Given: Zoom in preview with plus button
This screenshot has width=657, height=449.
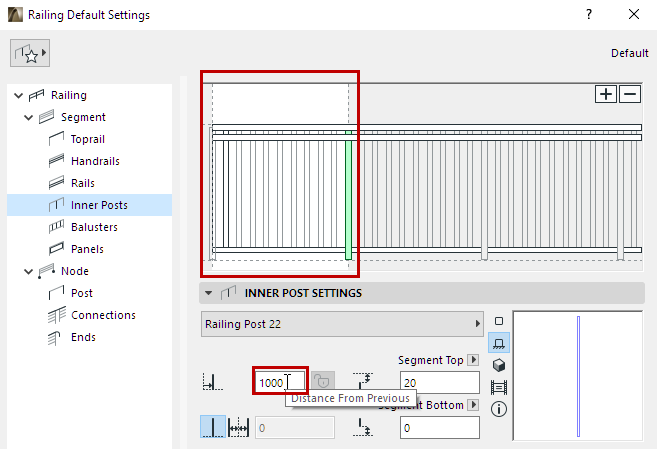Looking at the screenshot, I should pos(605,94).
